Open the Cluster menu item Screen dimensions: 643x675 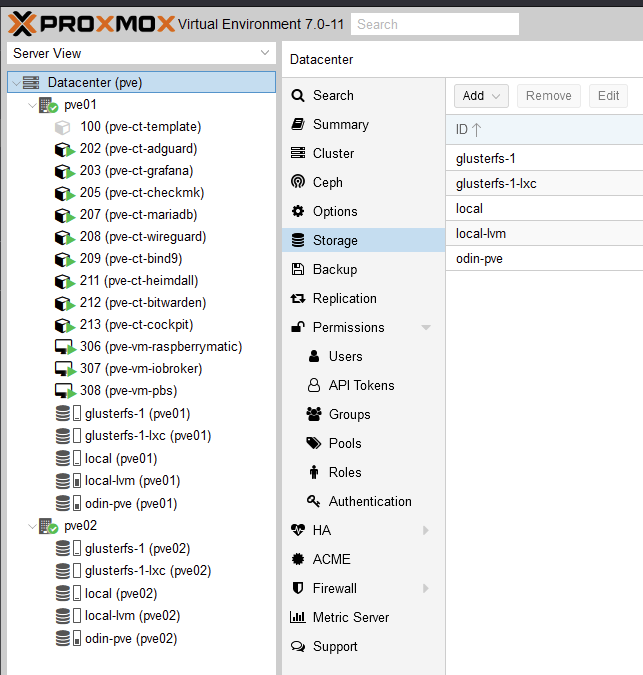(363, 153)
